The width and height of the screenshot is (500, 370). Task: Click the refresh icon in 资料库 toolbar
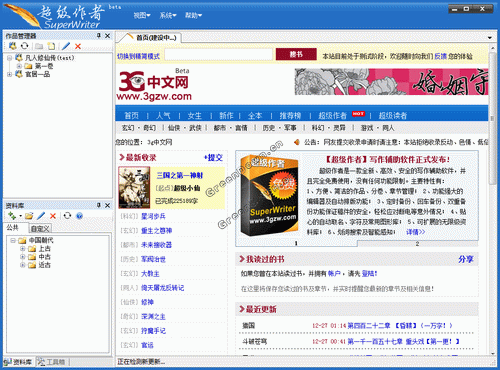pos(68,216)
